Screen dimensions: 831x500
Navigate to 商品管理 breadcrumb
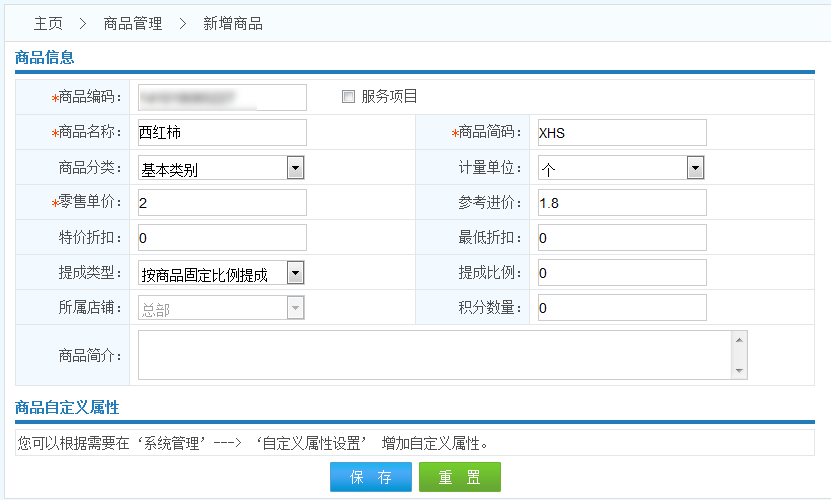[132, 23]
